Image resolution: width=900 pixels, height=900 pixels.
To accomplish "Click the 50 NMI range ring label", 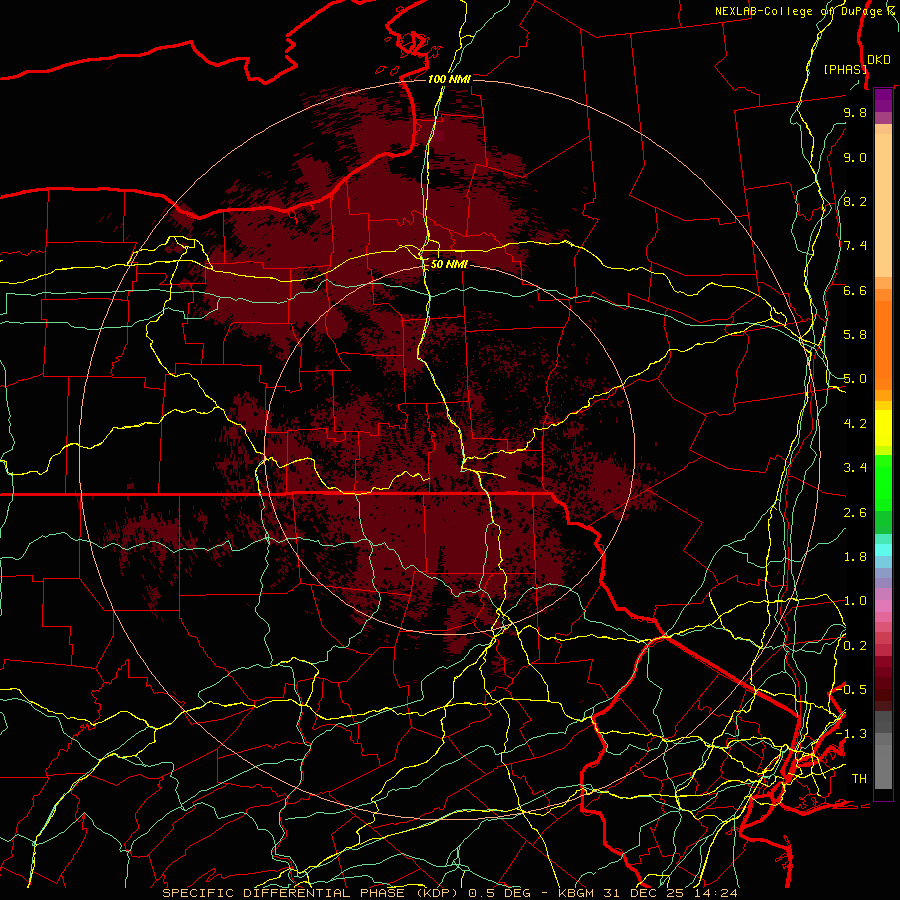I will pyautogui.click(x=449, y=264).
